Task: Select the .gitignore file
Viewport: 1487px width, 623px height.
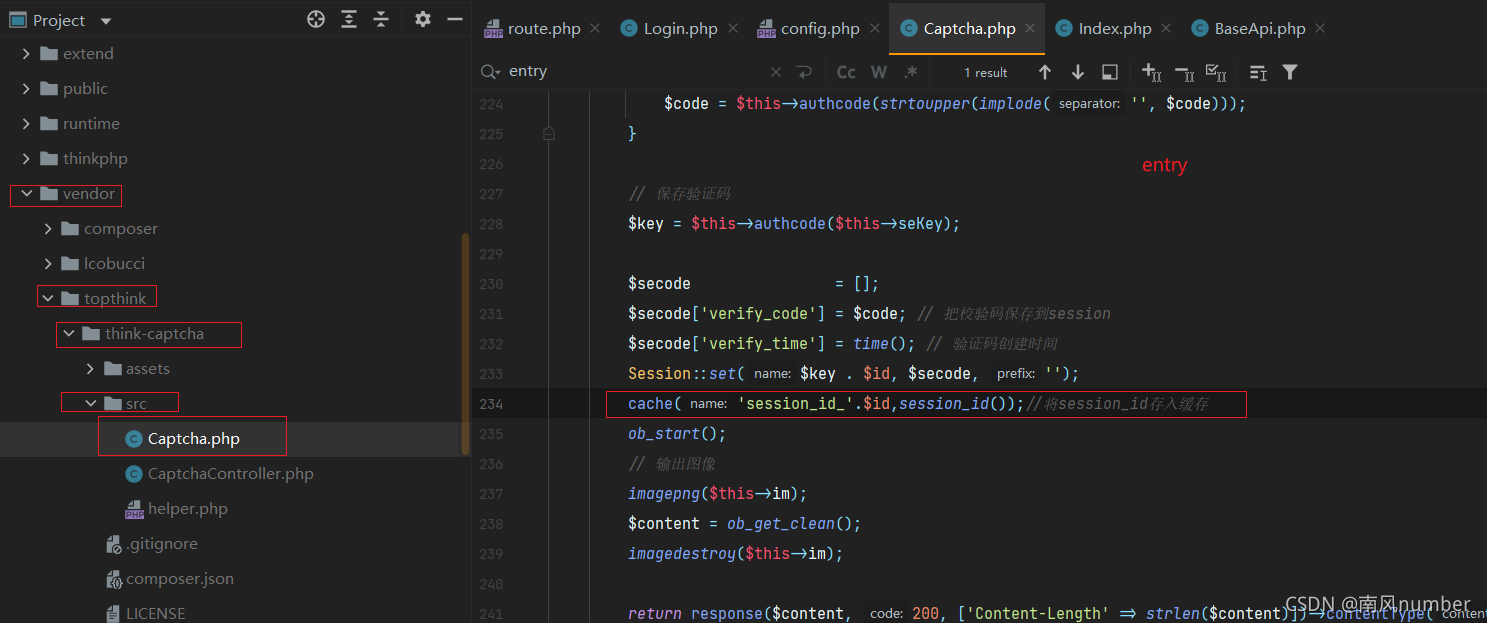Action: (x=161, y=544)
